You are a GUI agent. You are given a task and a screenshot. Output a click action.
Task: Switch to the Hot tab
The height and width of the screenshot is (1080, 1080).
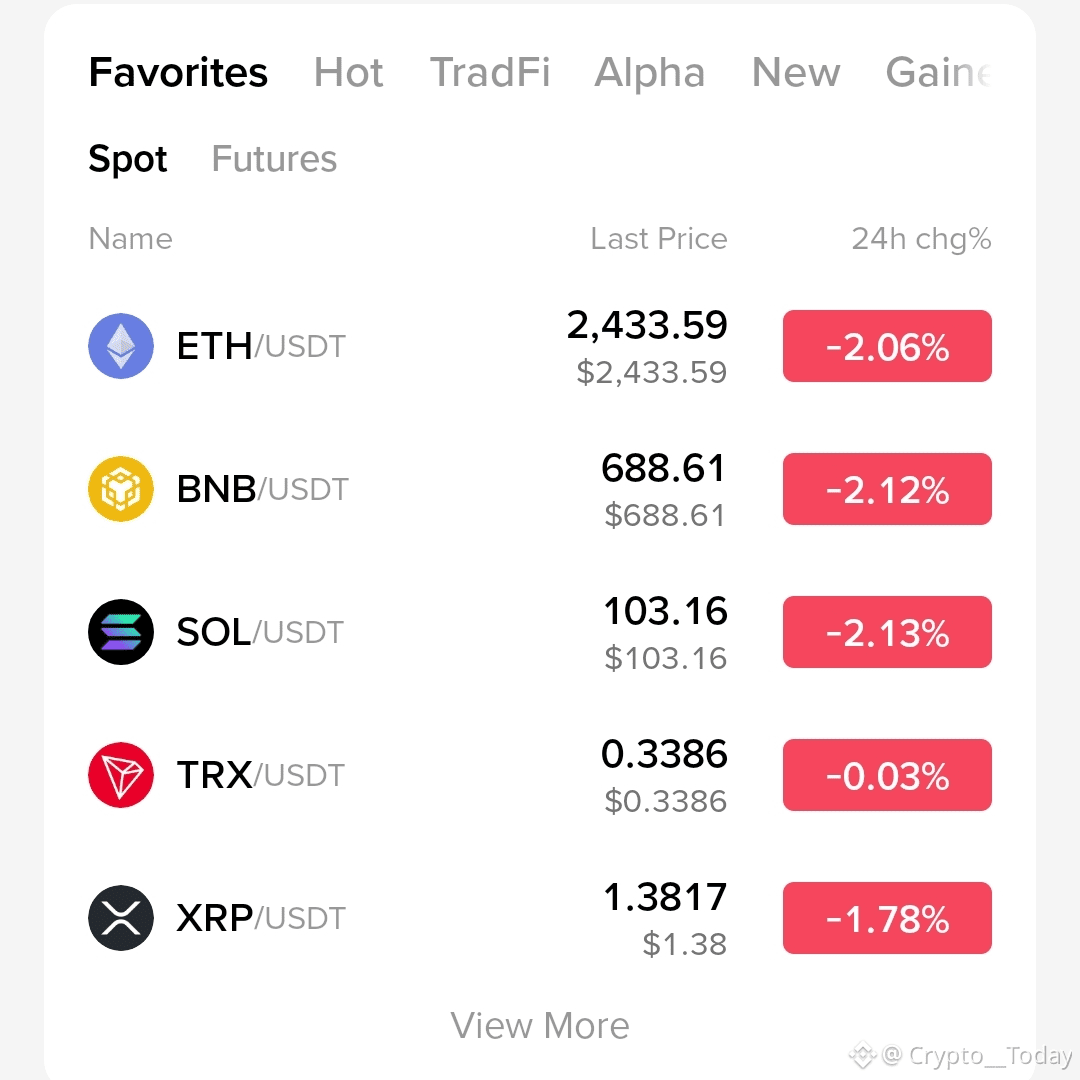tap(349, 72)
